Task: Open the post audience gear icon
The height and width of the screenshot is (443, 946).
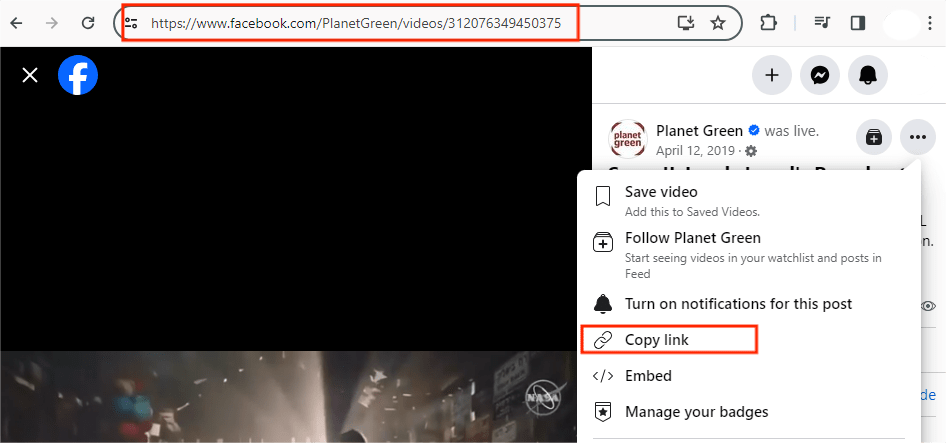Action: (751, 151)
